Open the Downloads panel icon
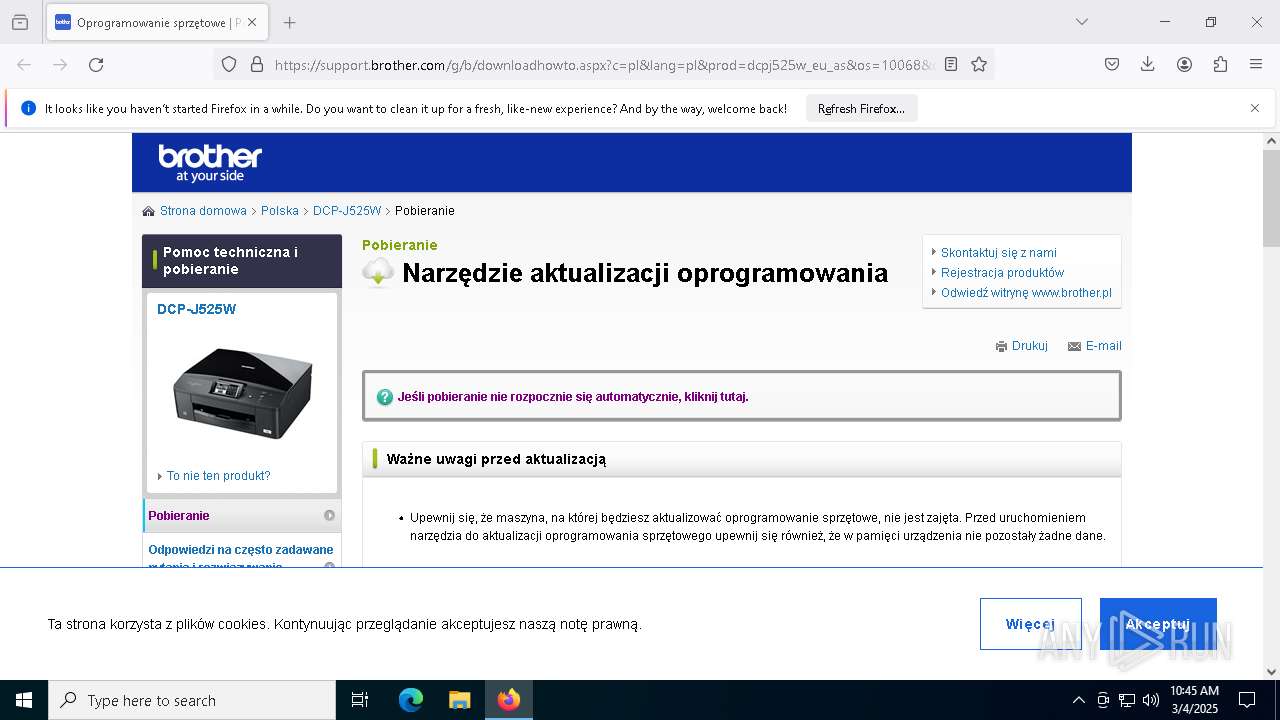The image size is (1280, 720). 1148,64
